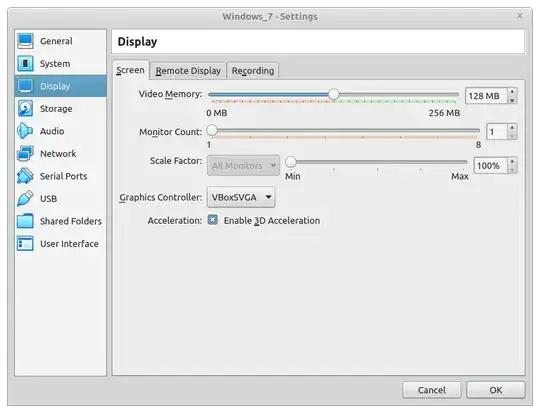Open the General settings icon
The image size is (540, 413).
[25, 41]
